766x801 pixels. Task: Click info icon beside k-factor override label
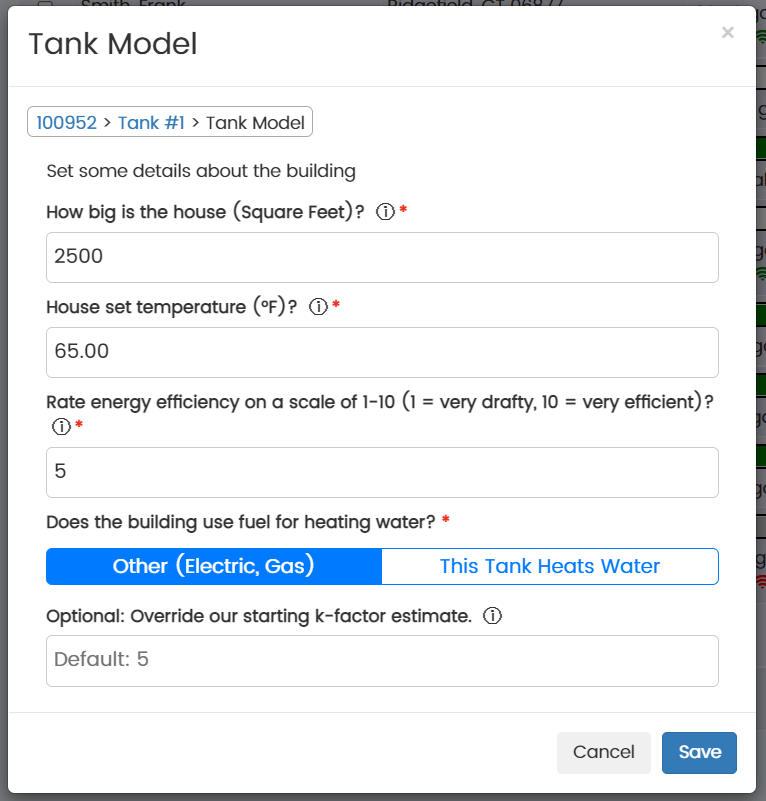pyautogui.click(x=492, y=616)
